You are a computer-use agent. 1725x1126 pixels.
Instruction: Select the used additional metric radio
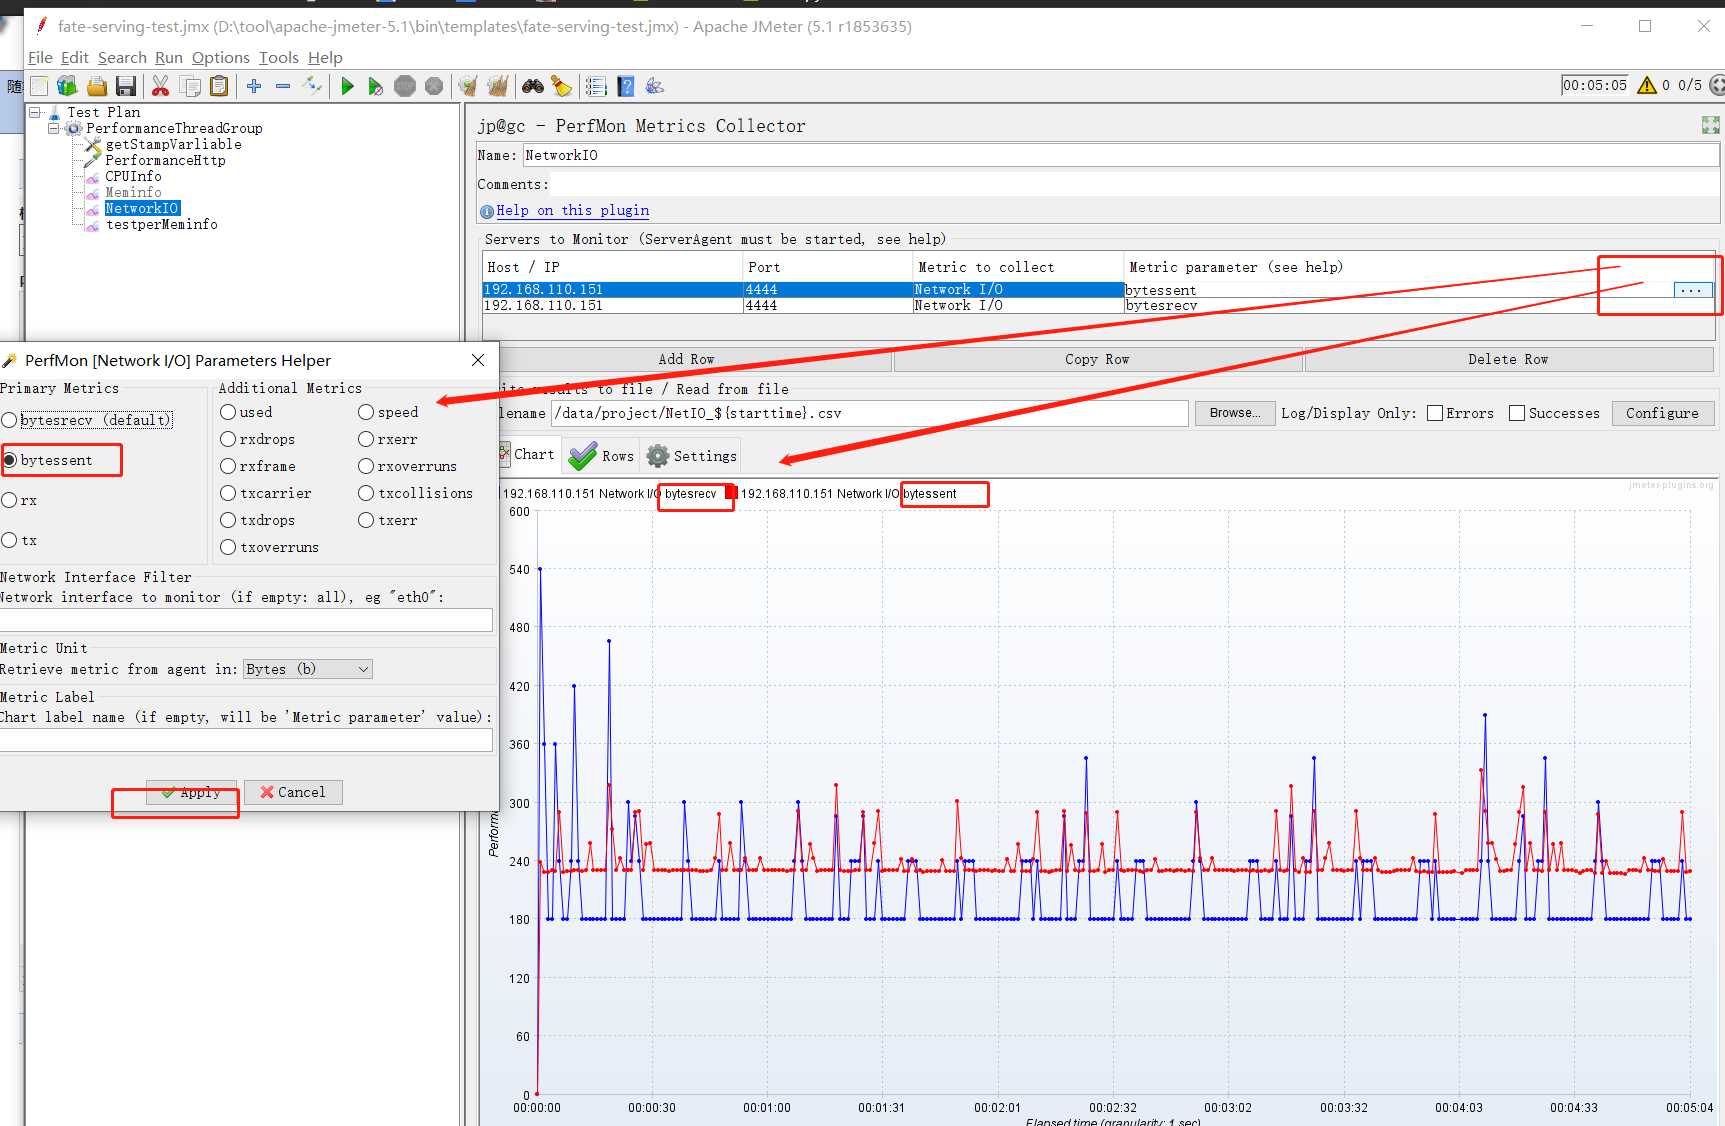228,412
